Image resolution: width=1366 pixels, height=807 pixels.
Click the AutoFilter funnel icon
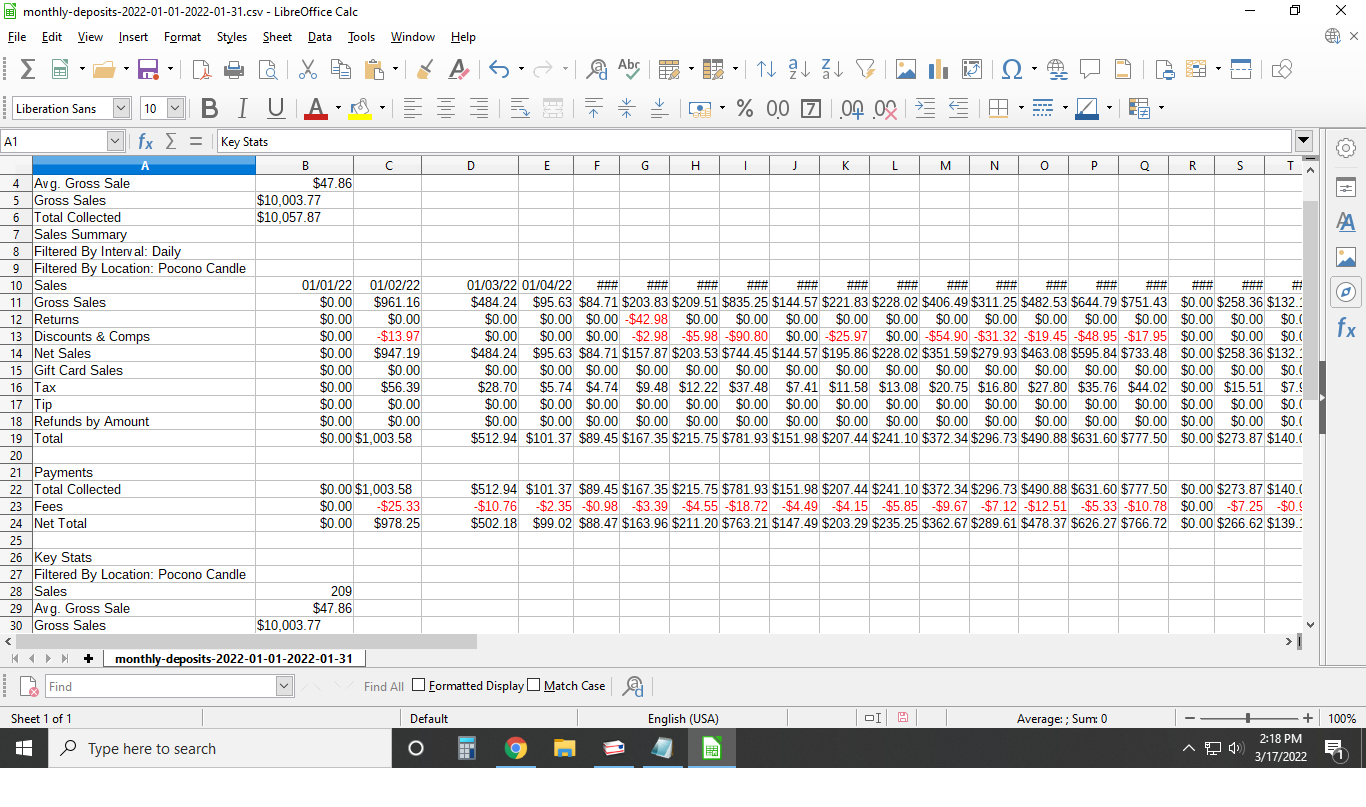pyautogui.click(x=865, y=69)
